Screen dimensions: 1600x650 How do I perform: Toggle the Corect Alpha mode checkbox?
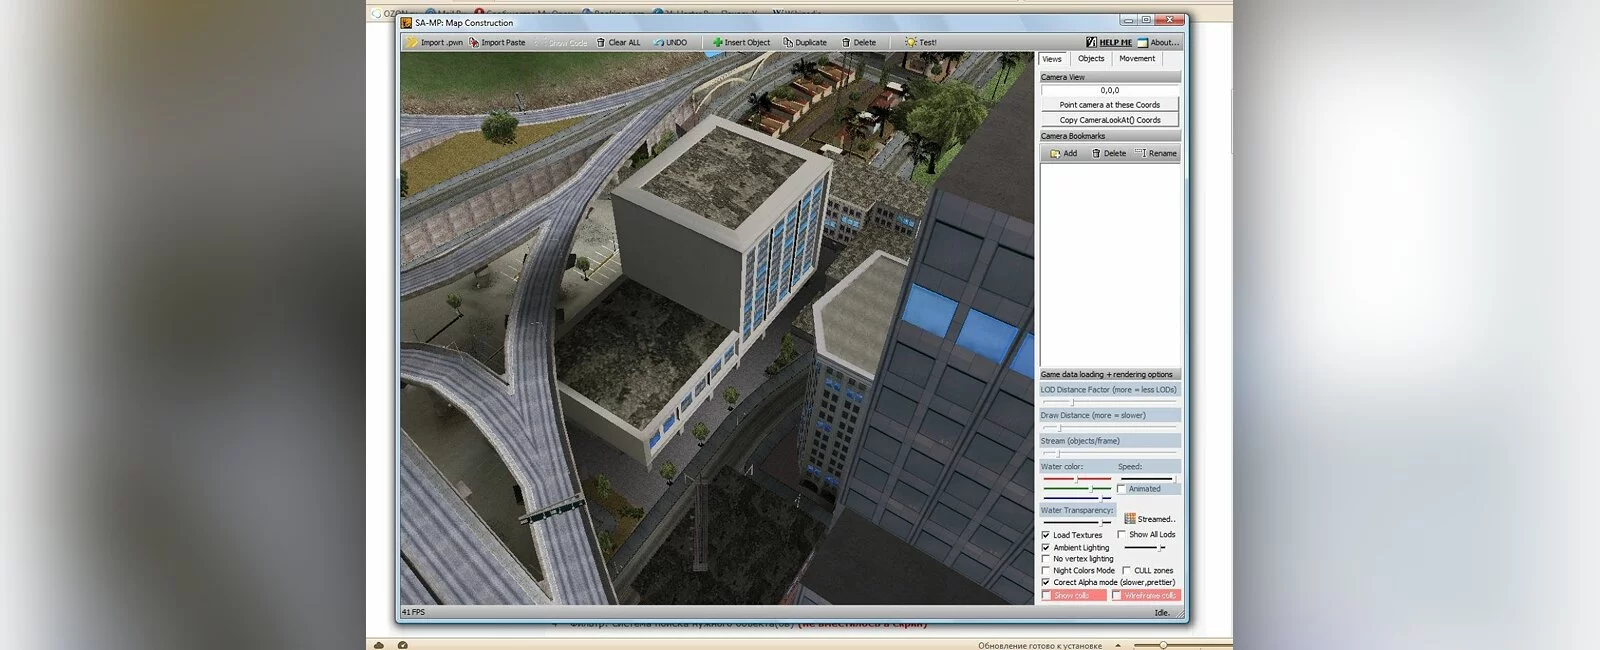click(x=1046, y=582)
